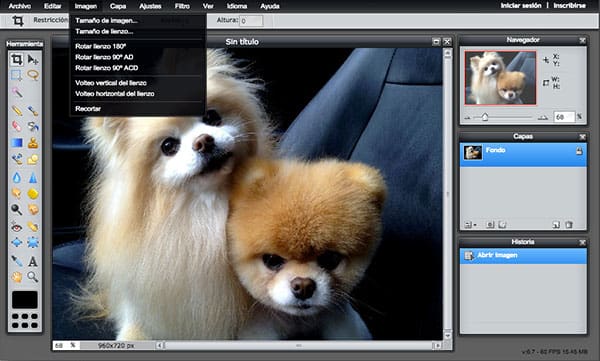Select the Brush tool
600x361 pixels.
pyautogui.click(x=33, y=111)
